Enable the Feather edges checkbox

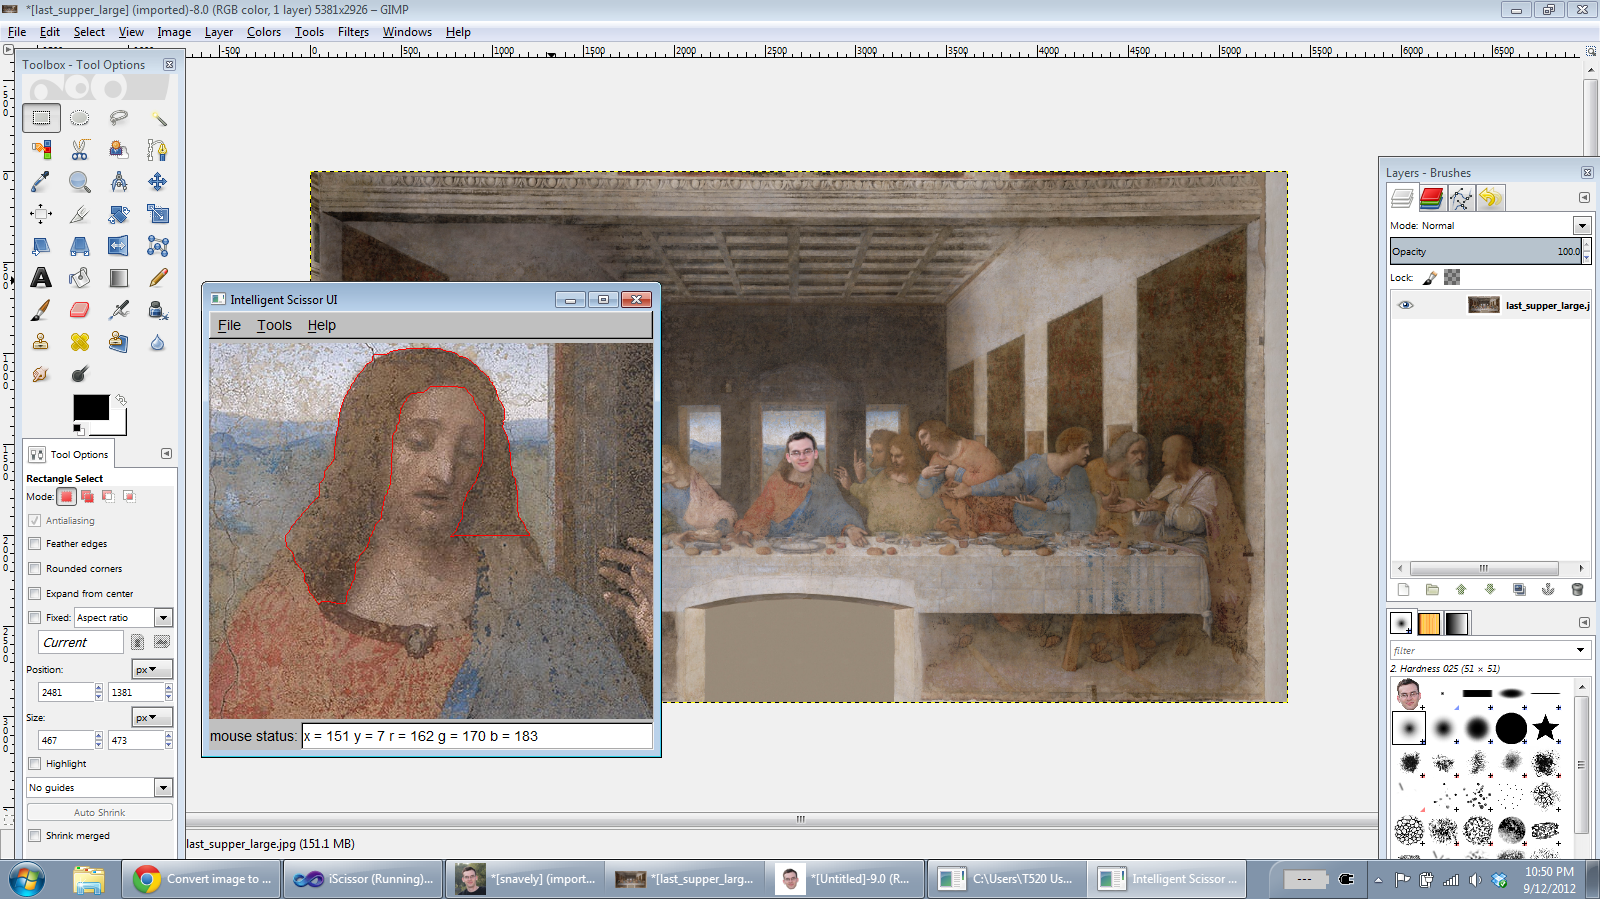coord(35,544)
